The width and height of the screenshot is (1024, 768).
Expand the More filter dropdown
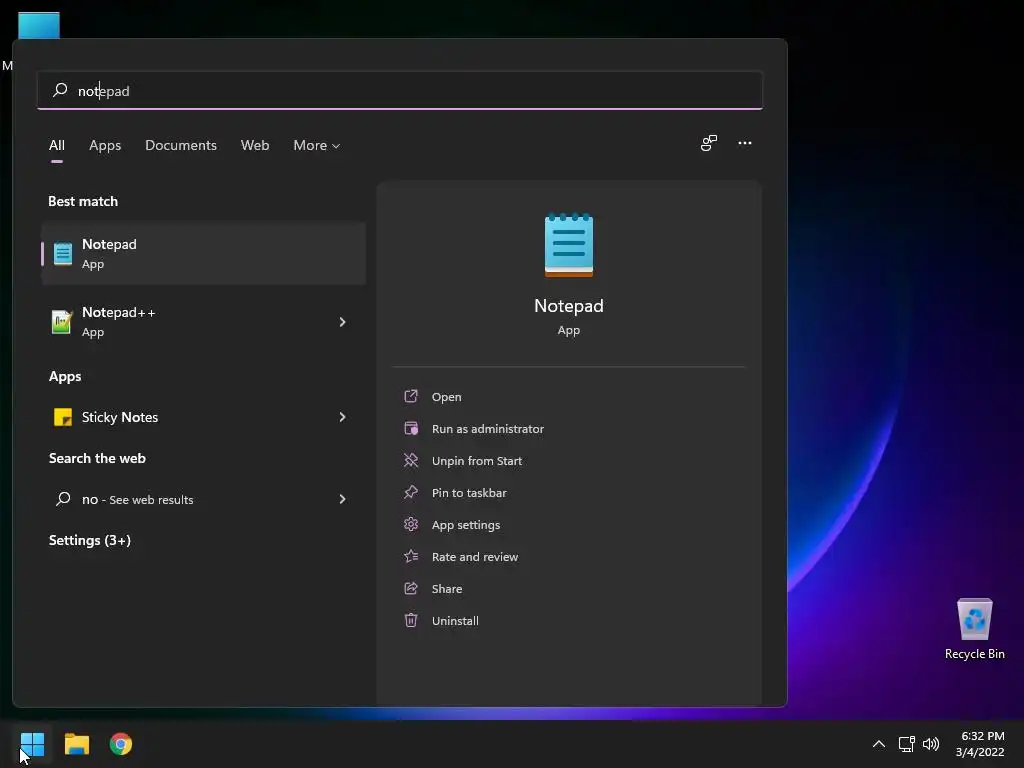(317, 145)
